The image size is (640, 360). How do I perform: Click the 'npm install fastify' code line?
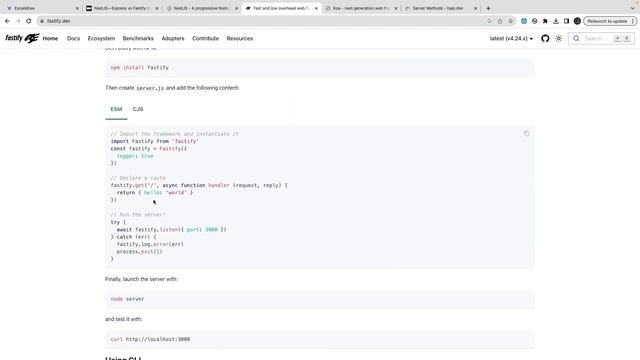tap(139, 67)
